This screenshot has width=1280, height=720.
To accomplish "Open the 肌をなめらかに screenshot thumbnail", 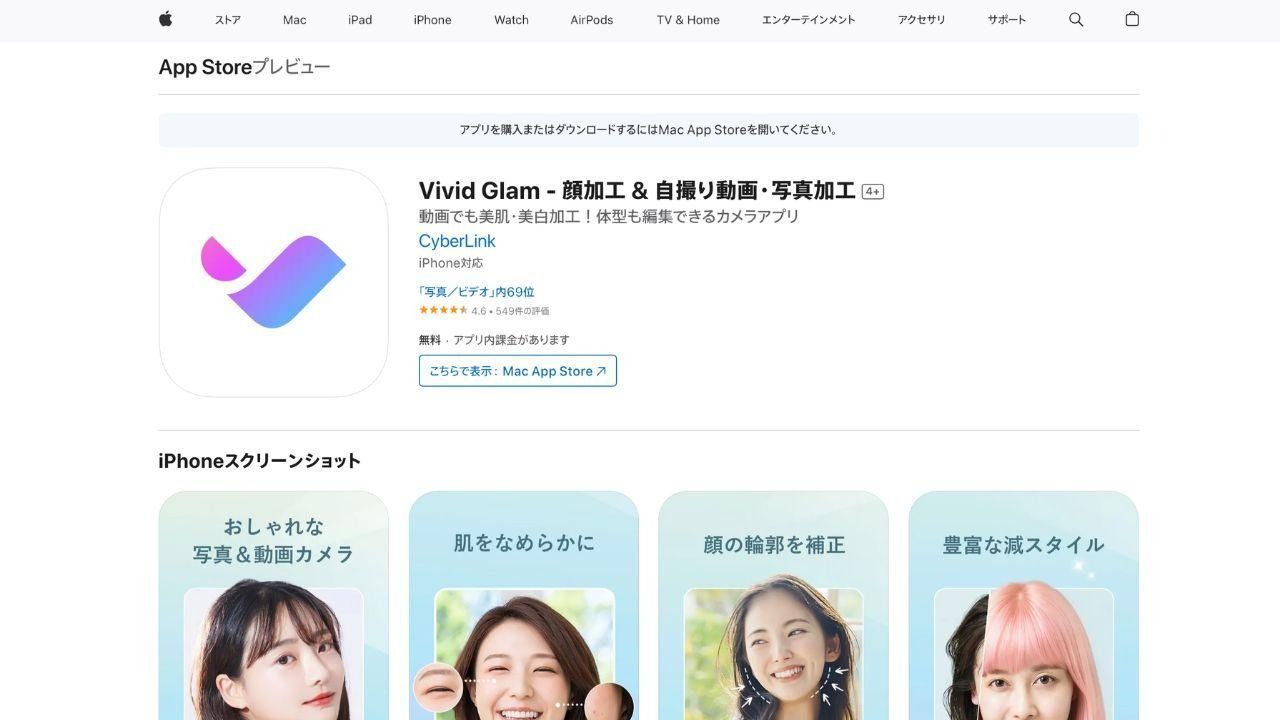I will (x=524, y=605).
